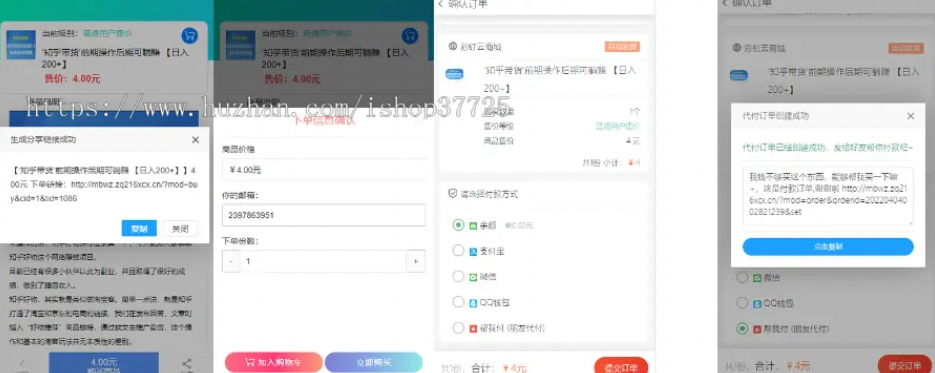Tap the 加入购物车 button

[x=274, y=362]
